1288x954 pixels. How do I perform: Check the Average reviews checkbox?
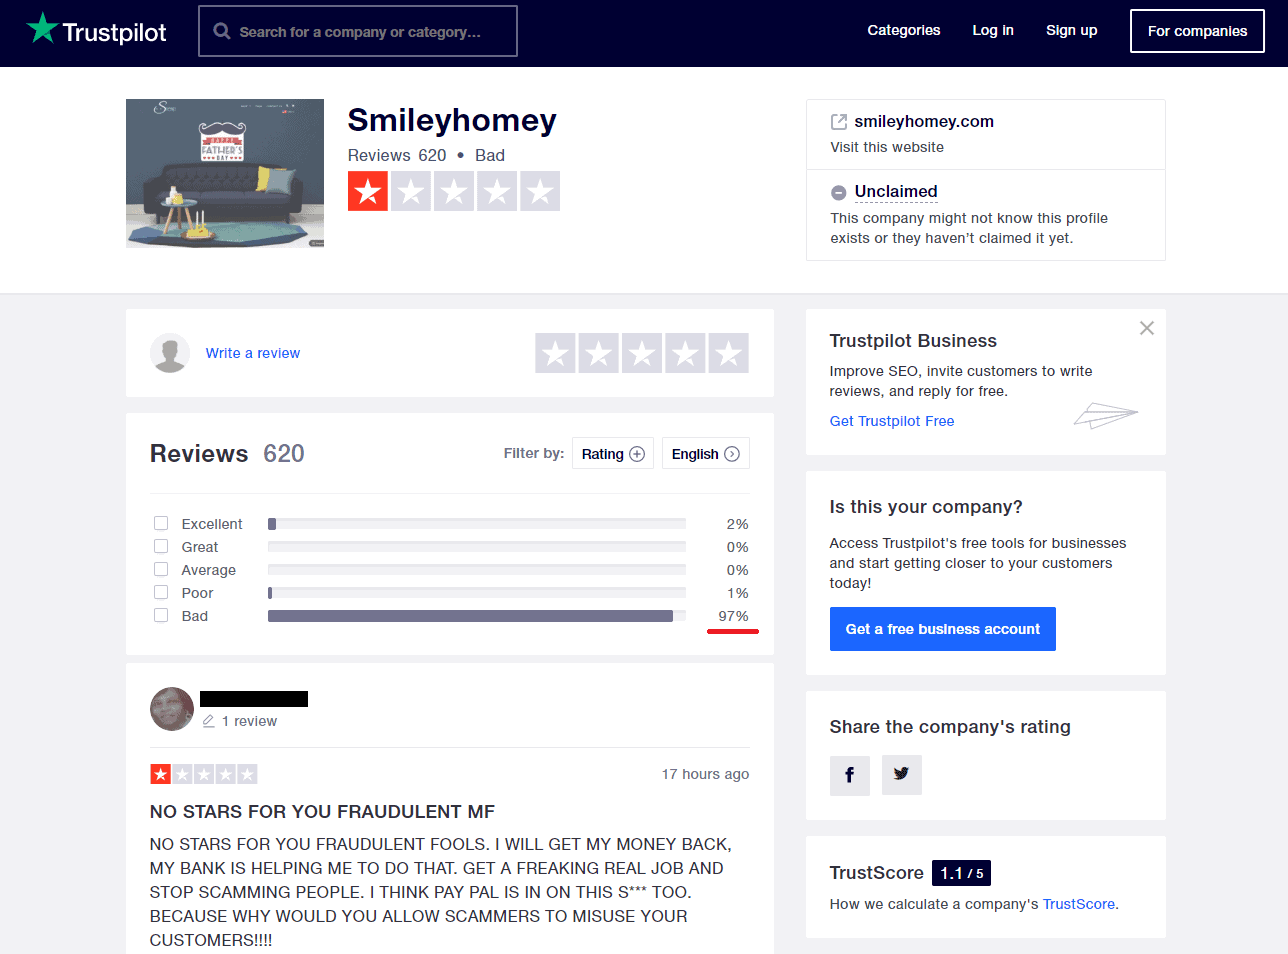point(161,569)
